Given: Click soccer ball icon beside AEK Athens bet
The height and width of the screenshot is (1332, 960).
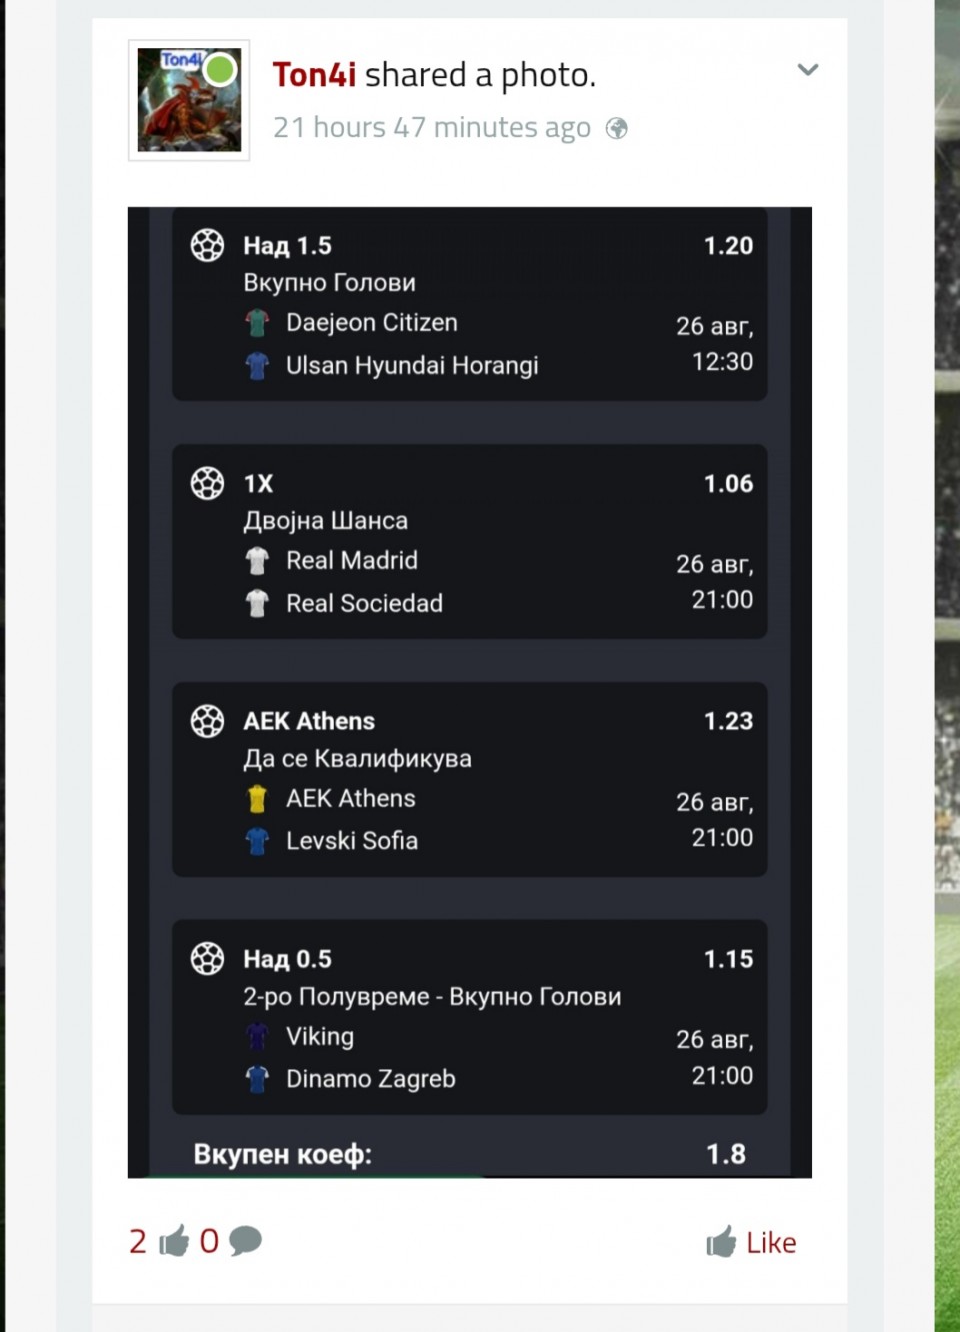Looking at the screenshot, I should (208, 721).
